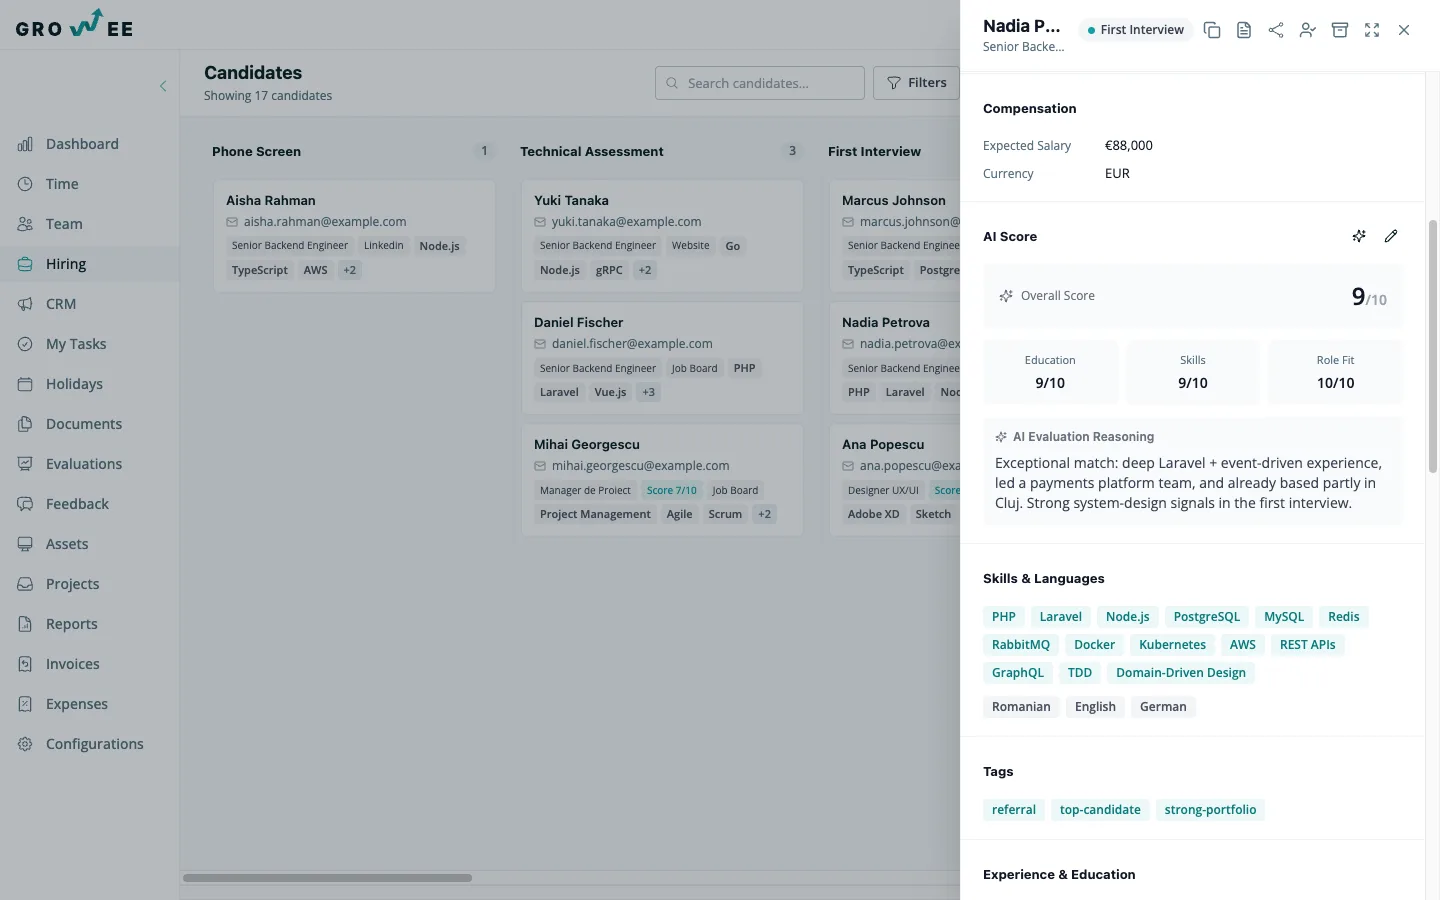Click the First Interview status badge
The image size is (1440, 900).
pos(1136,30)
